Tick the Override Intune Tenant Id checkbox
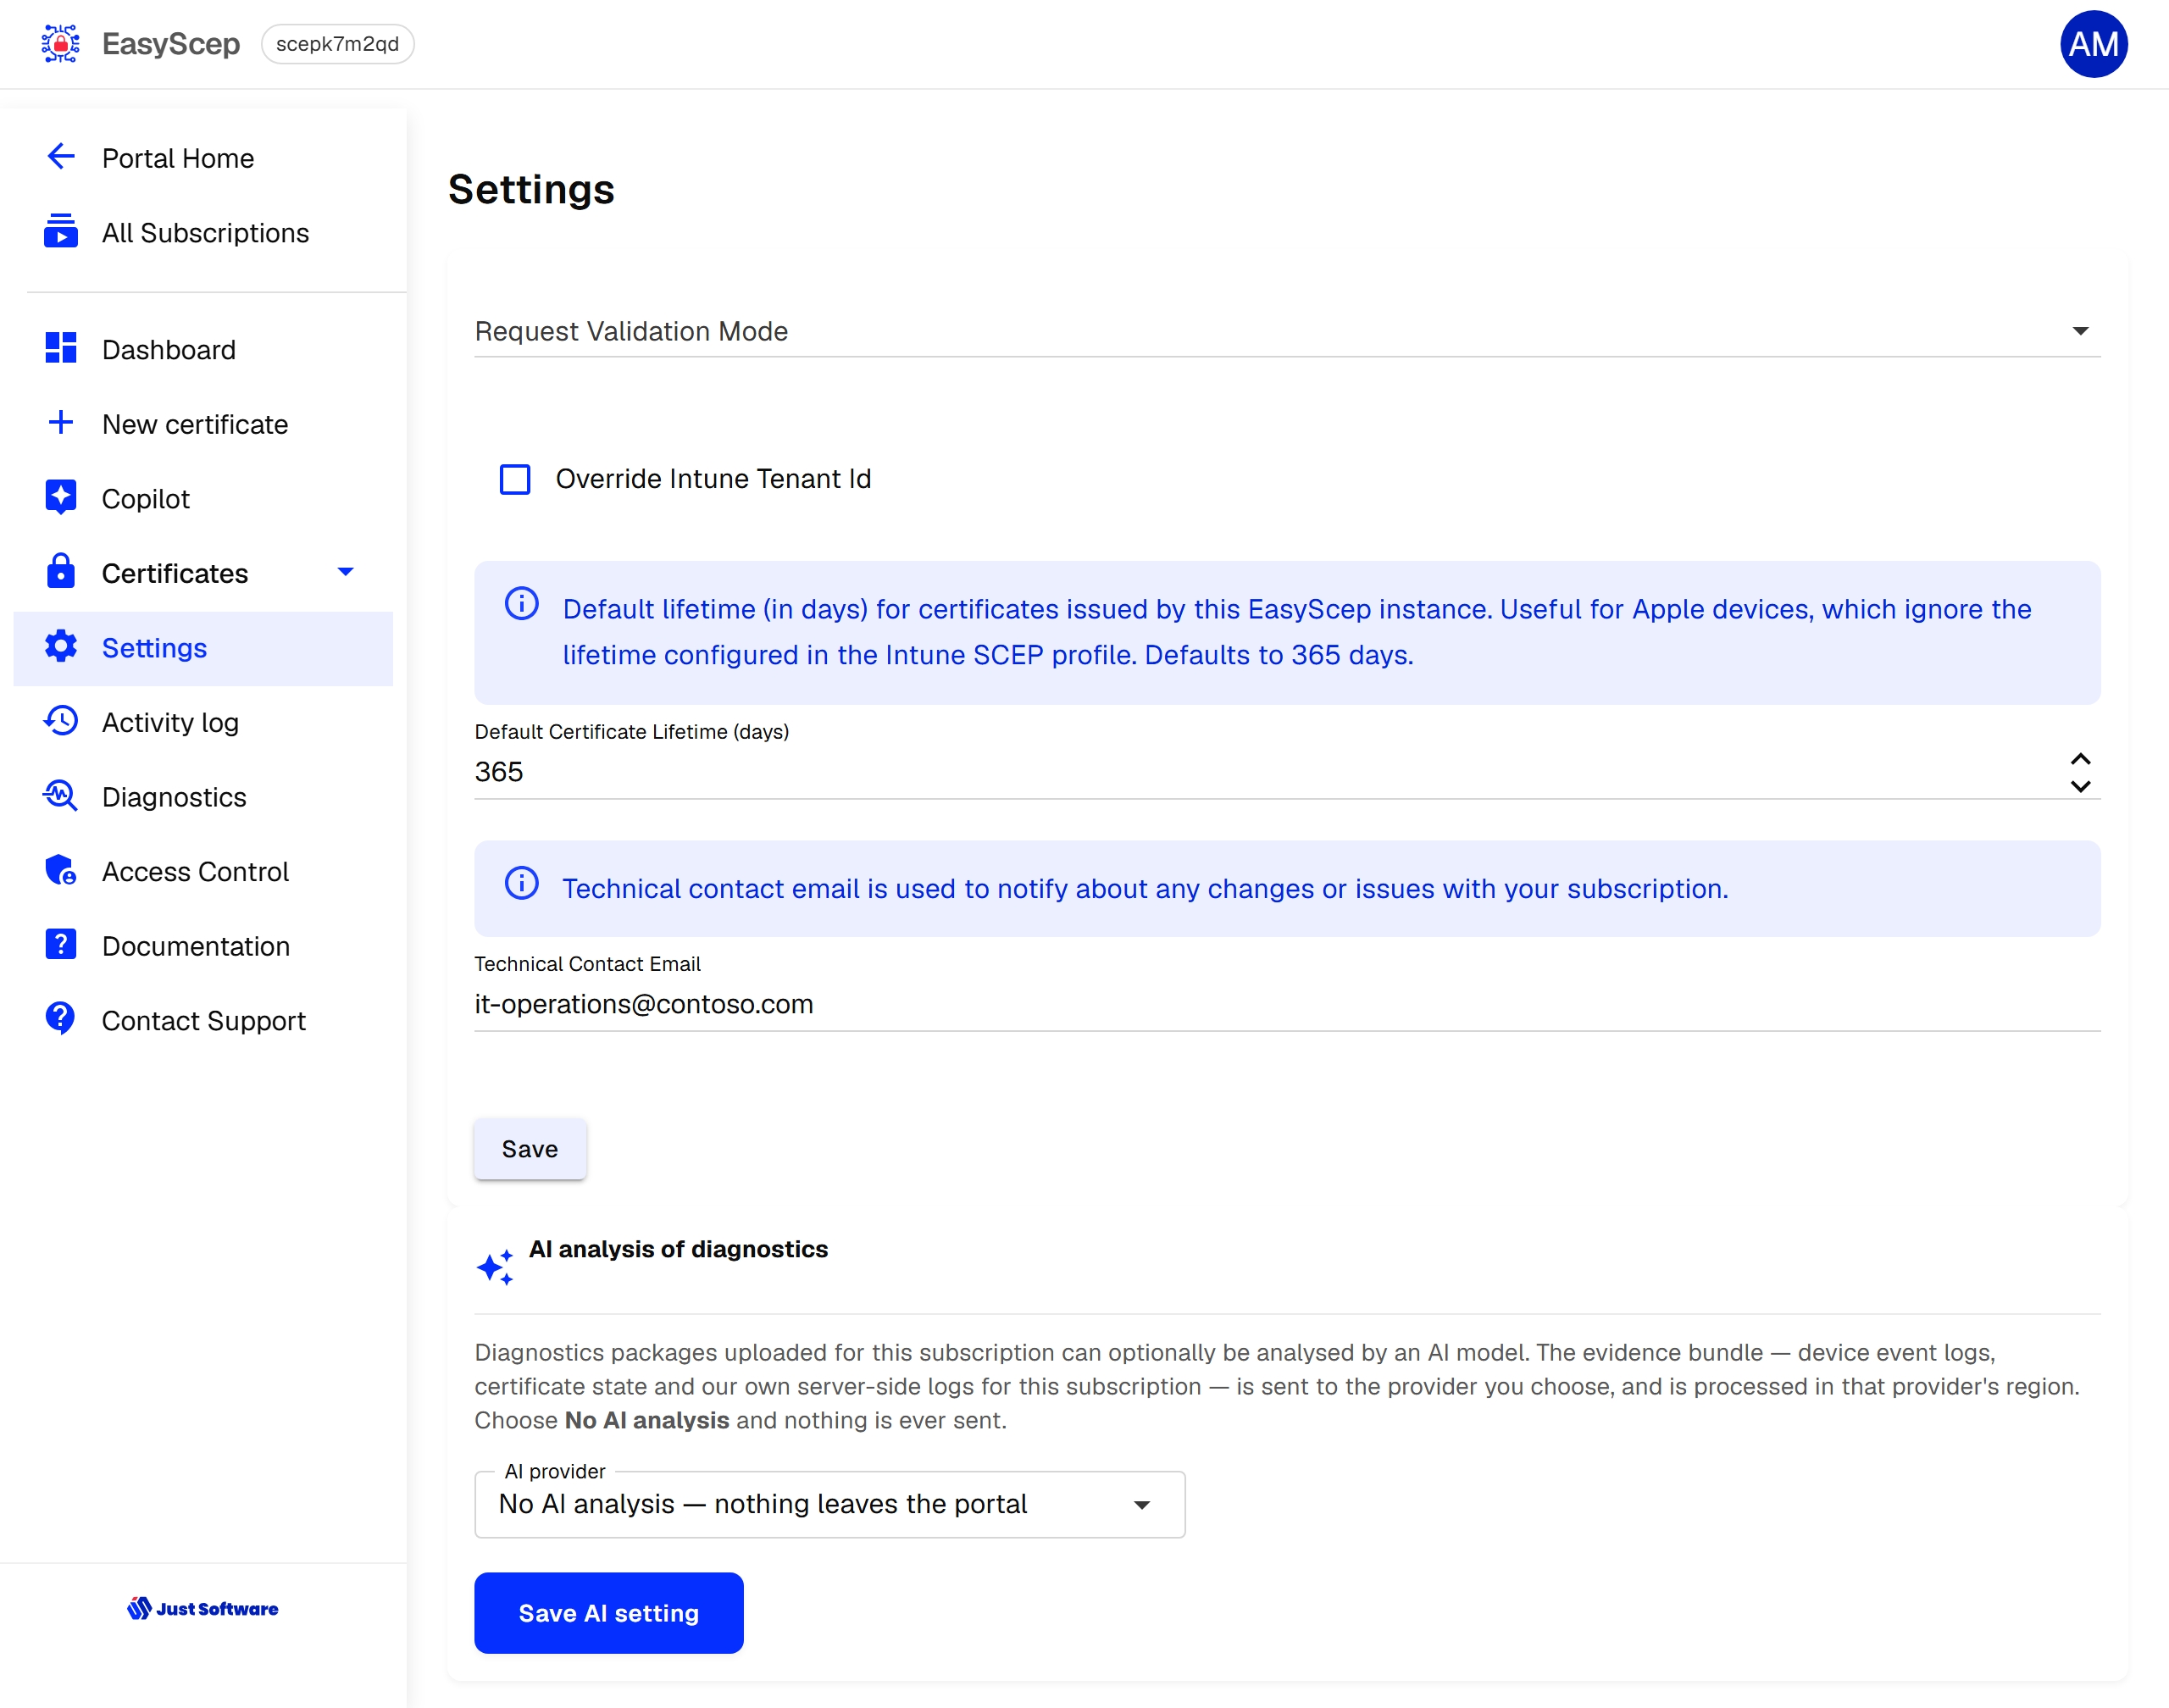Screen dimensions: 2169x1708 coord(515,479)
